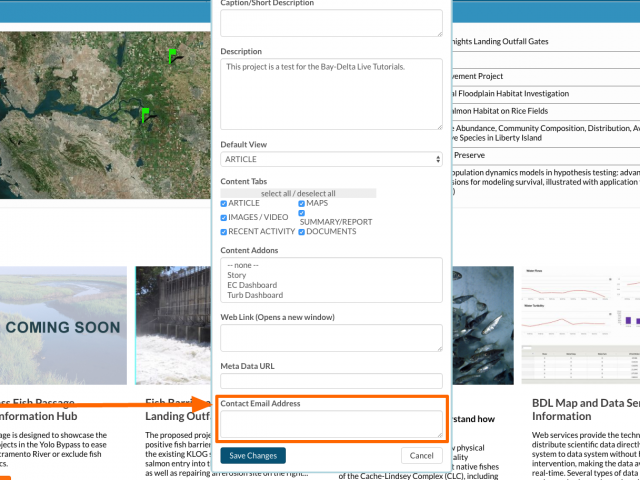Uncheck the IMAGES / VIDEO checkbox

pyautogui.click(x=224, y=218)
